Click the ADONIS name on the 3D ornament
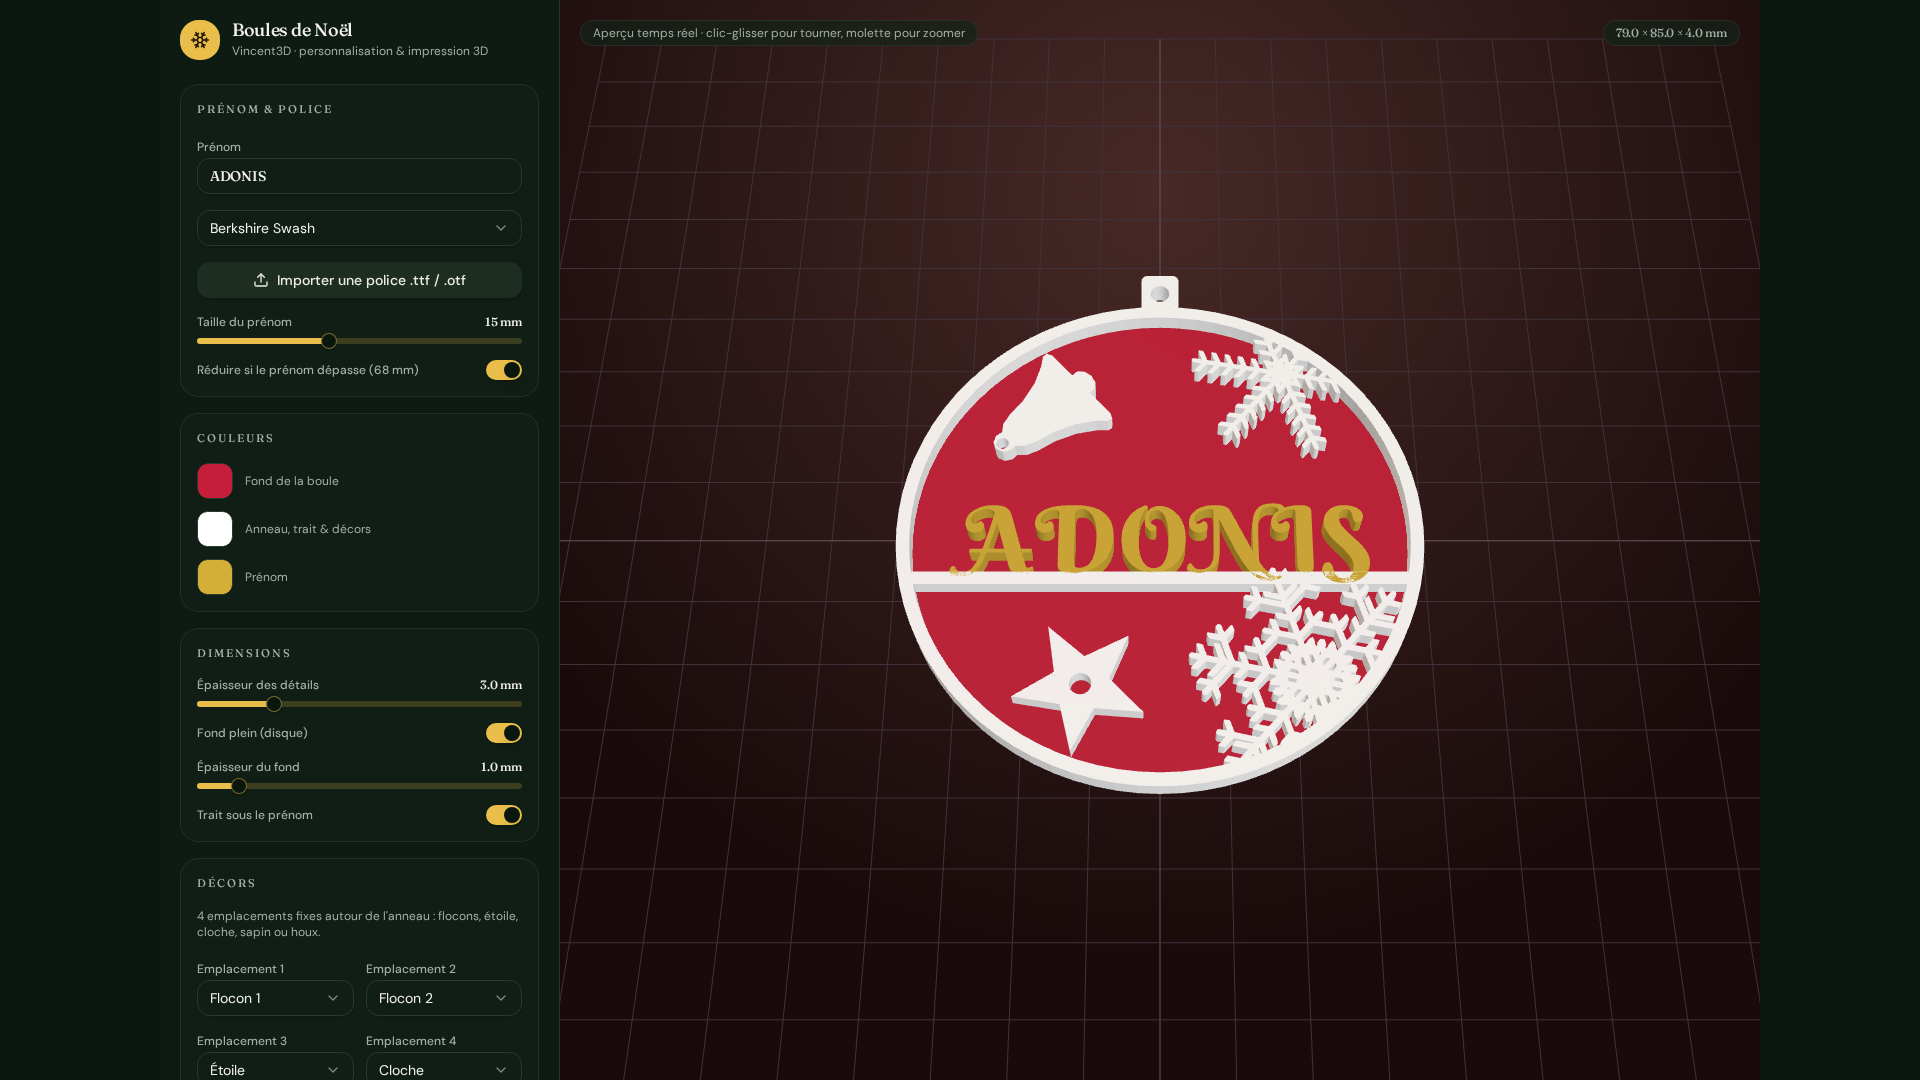Screen dimensions: 1920x1080 pyautogui.click(x=1160, y=541)
